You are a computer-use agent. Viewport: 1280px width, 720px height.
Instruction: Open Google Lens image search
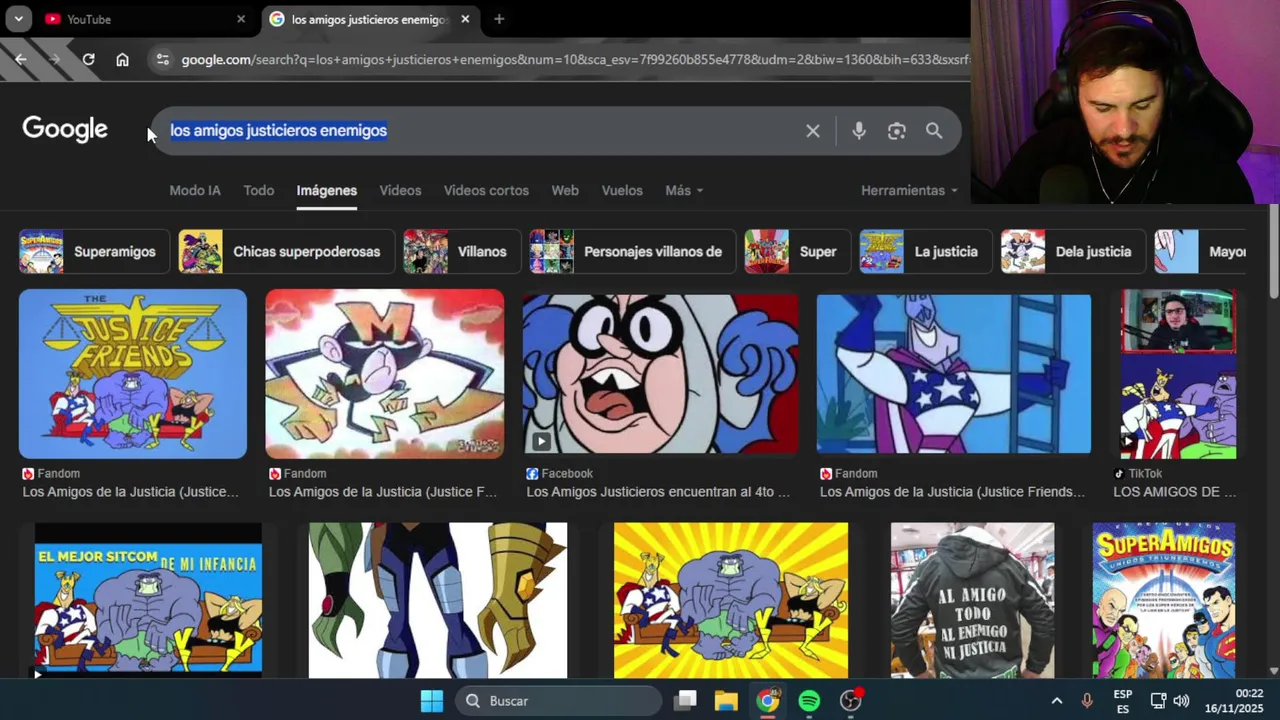(896, 131)
